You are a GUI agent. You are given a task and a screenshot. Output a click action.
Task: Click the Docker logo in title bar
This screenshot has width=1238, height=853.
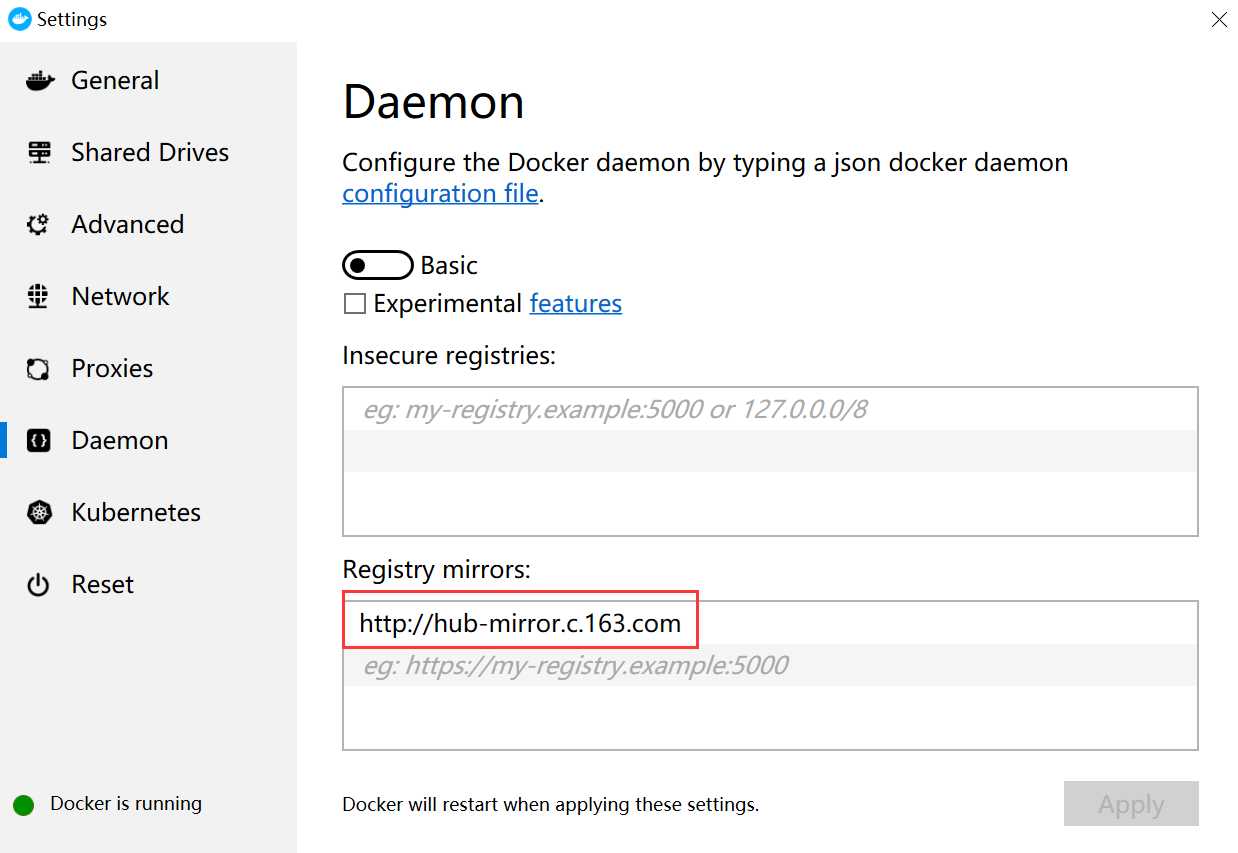point(19,19)
